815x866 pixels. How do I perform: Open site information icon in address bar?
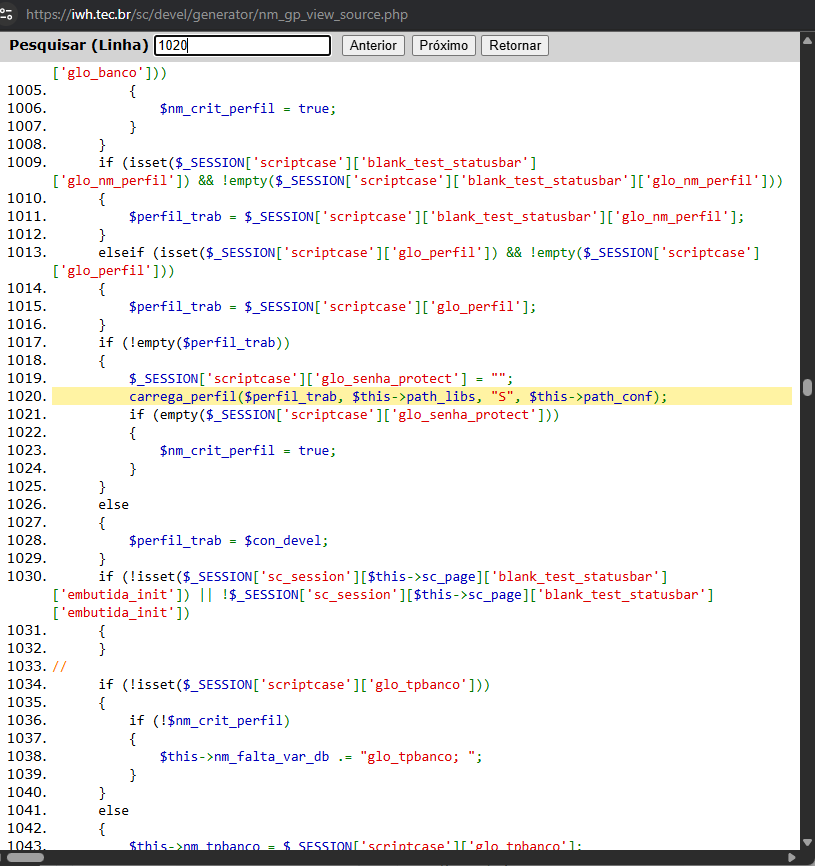[8, 15]
